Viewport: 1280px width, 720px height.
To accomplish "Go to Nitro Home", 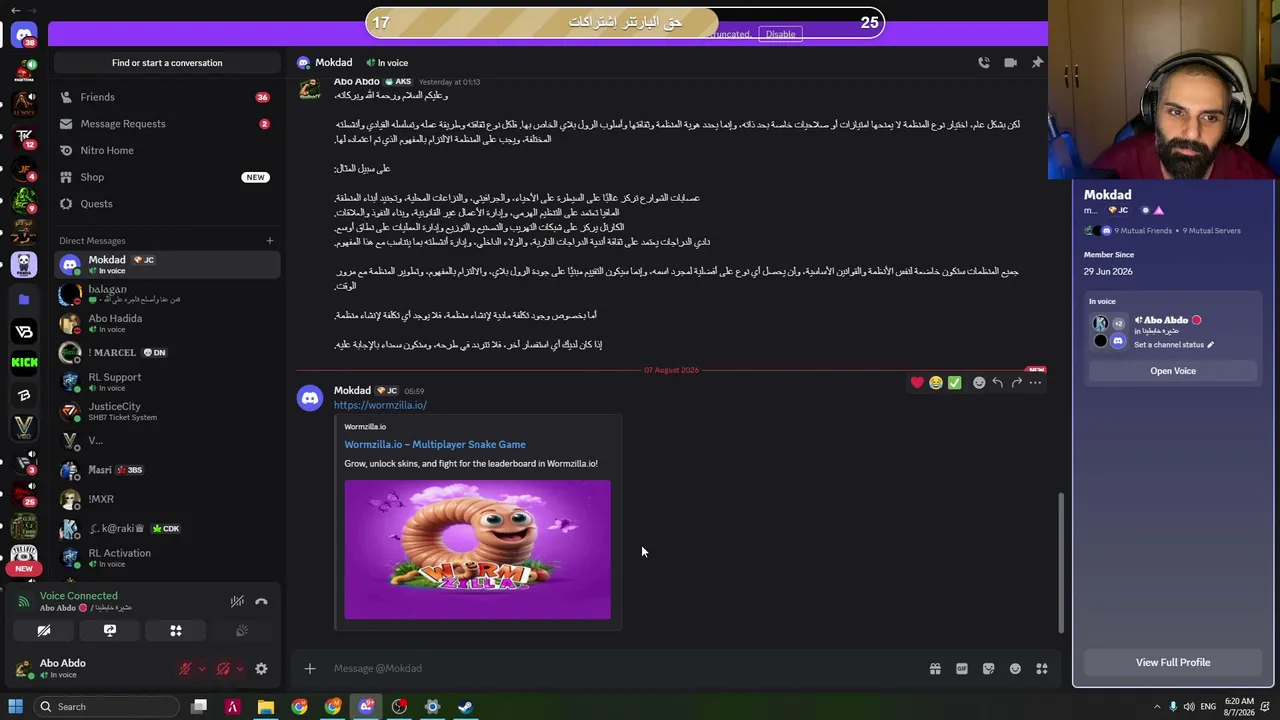I will [167, 150].
